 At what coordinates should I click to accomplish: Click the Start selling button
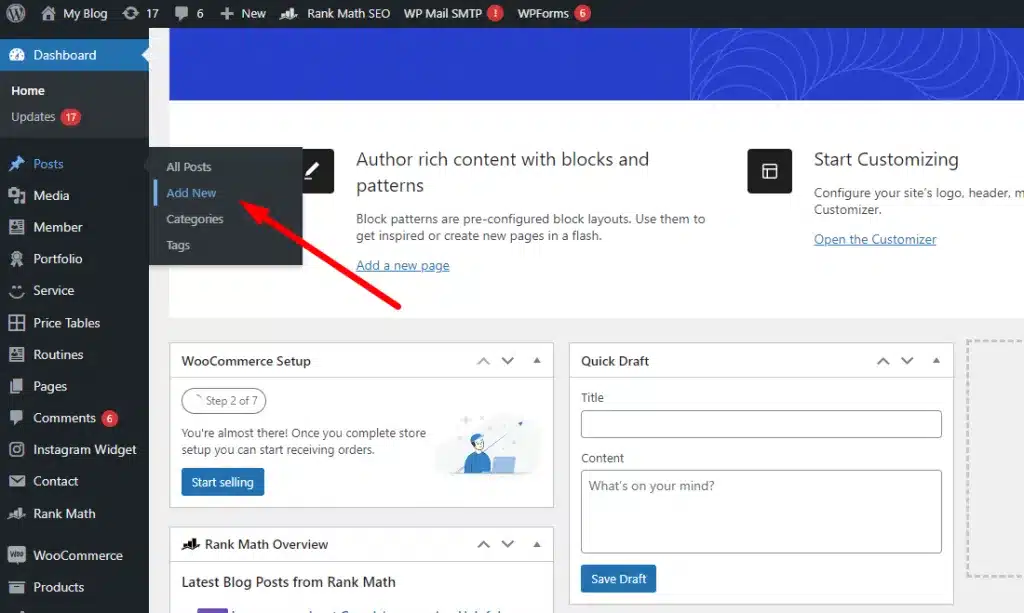[222, 481]
